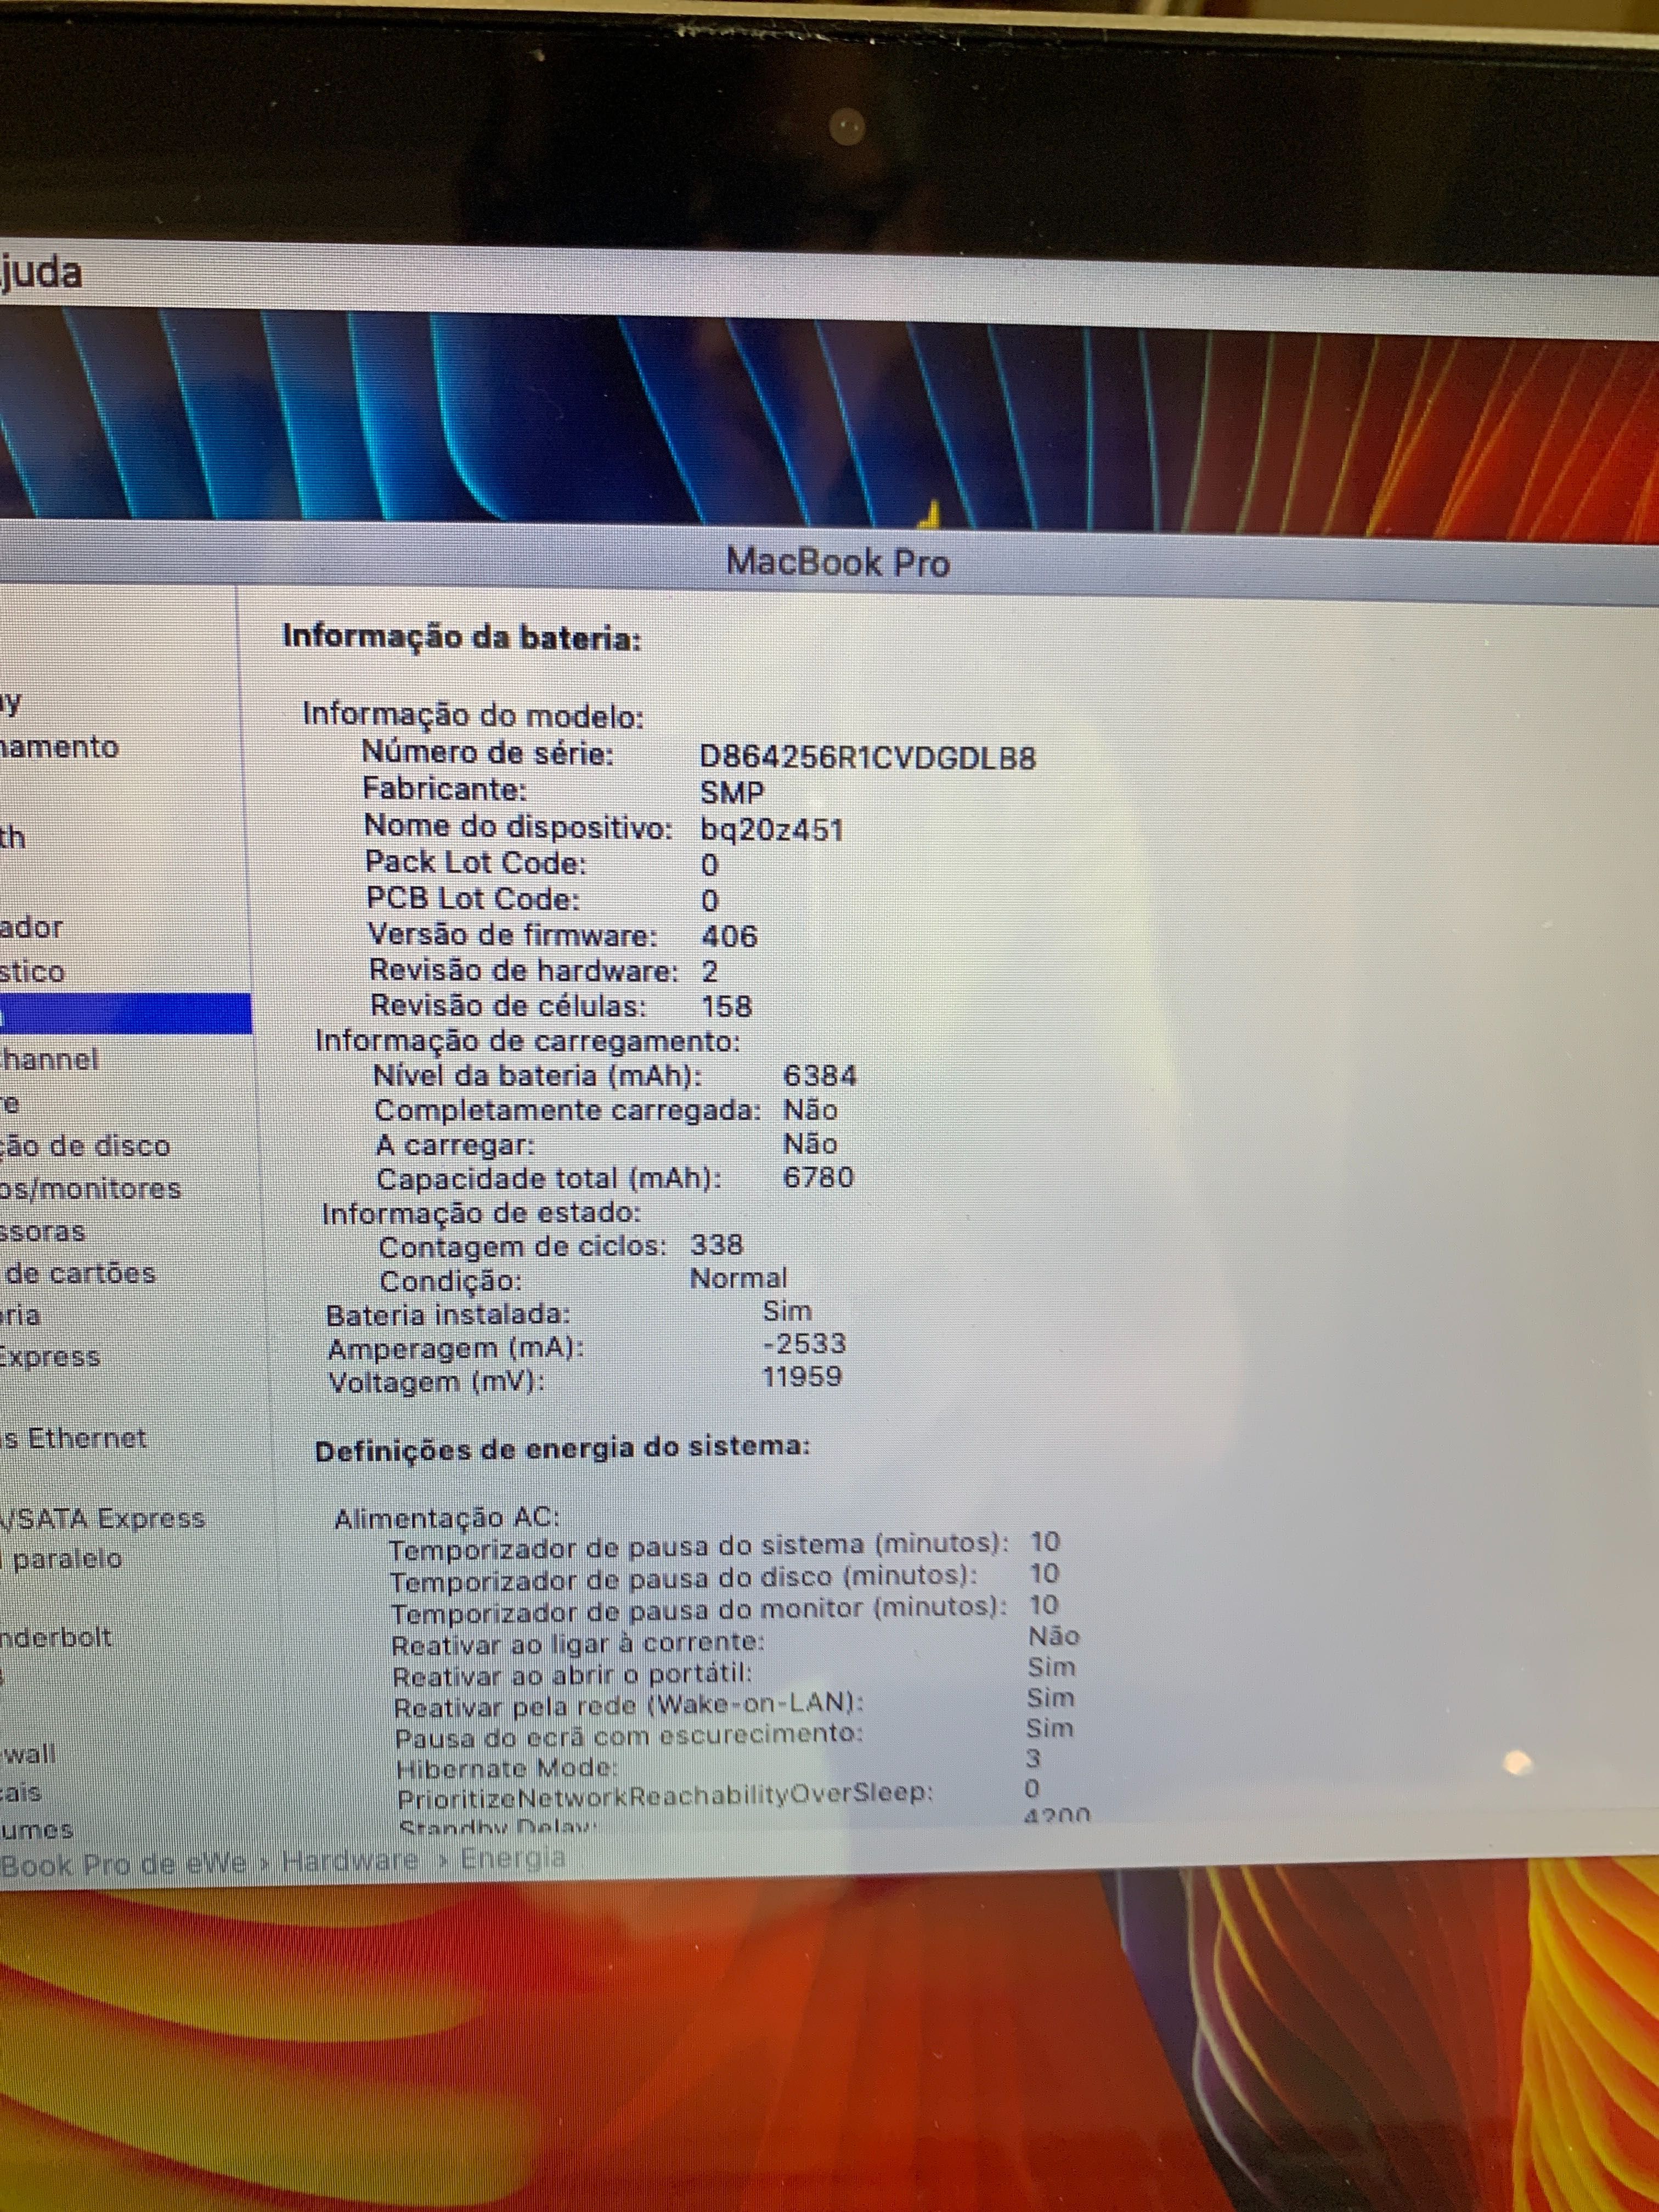Click 'Reativar ao abrir o portátil:' label
The image size is (1659, 2212).
tap(572, 1674)
